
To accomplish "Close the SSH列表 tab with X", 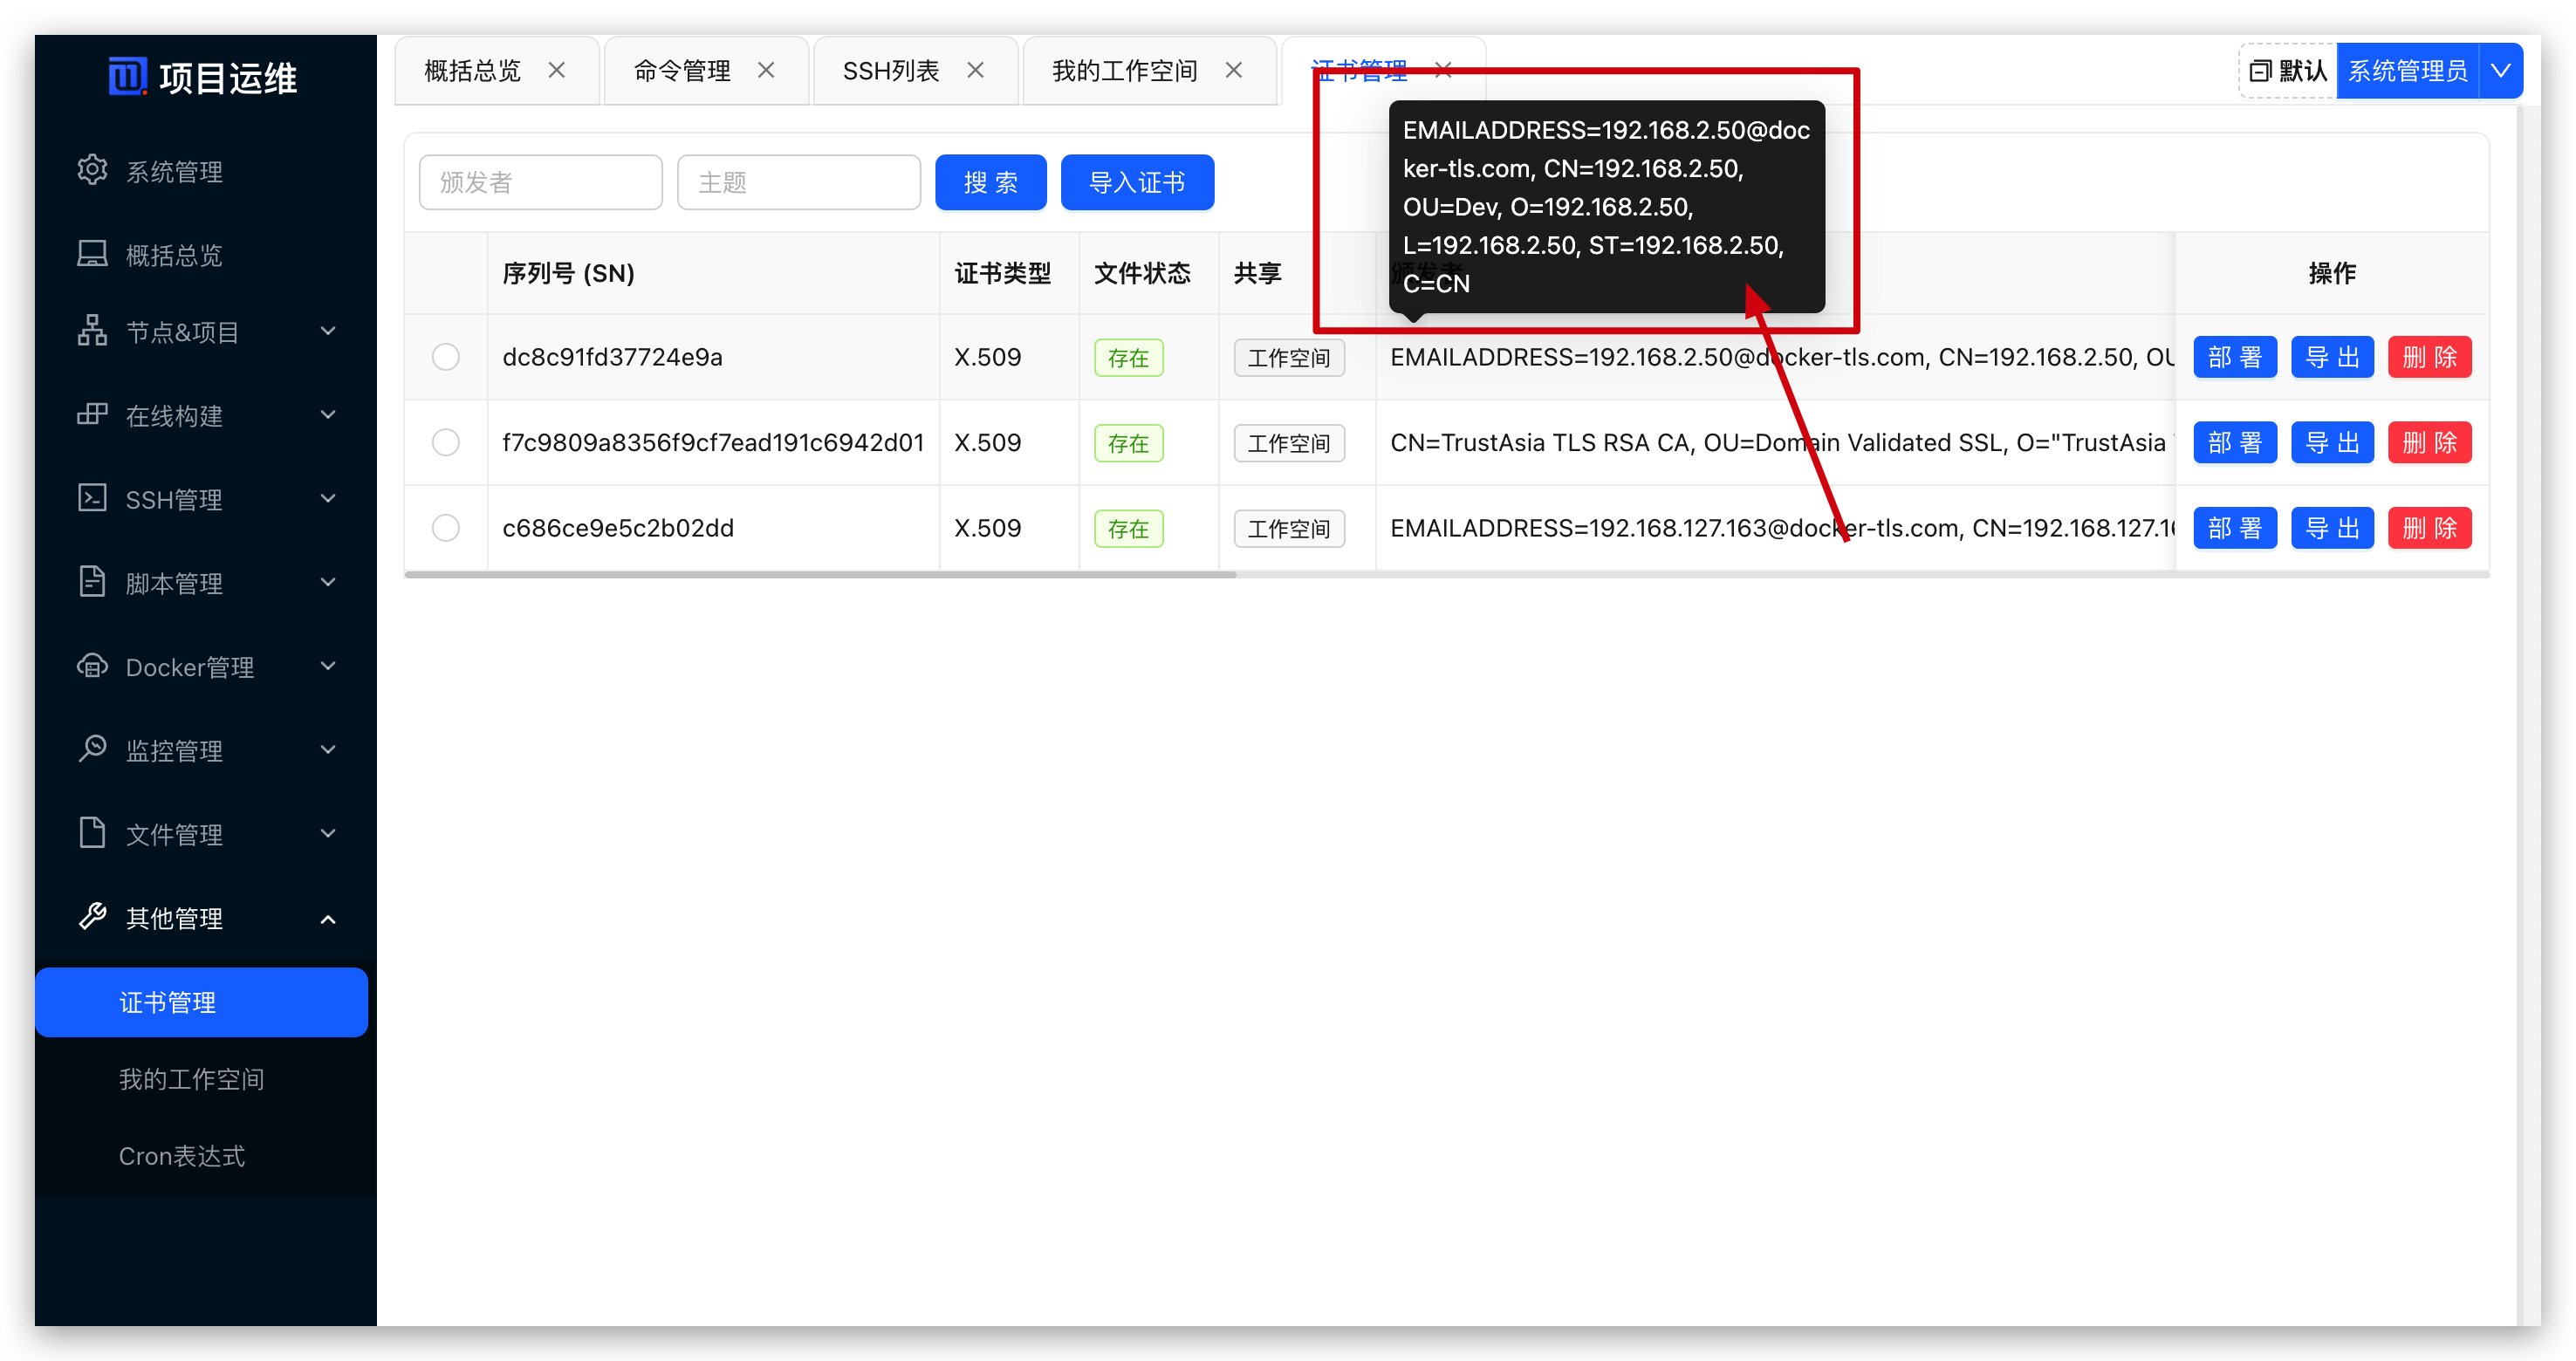I will click(x=975, y=70).
